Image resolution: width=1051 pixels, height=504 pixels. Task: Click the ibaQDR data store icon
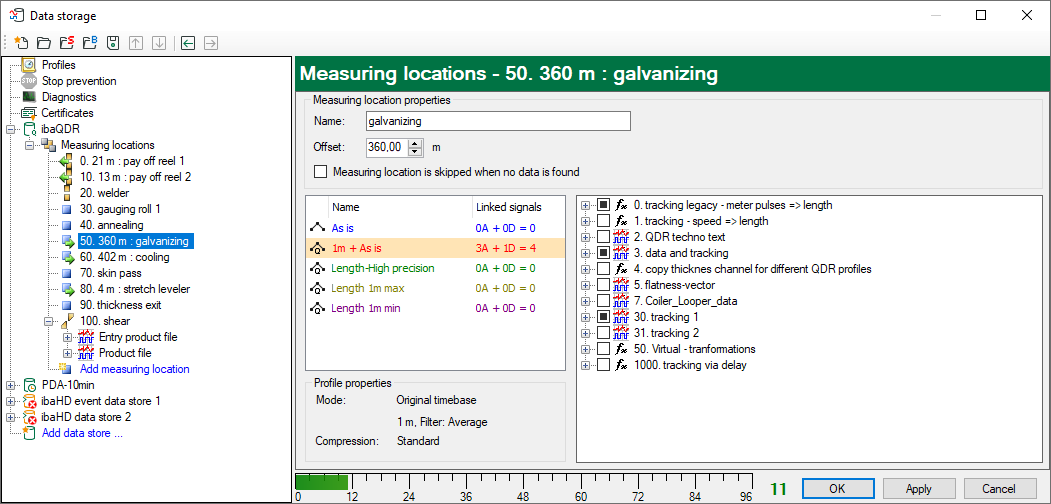point(31,129)
